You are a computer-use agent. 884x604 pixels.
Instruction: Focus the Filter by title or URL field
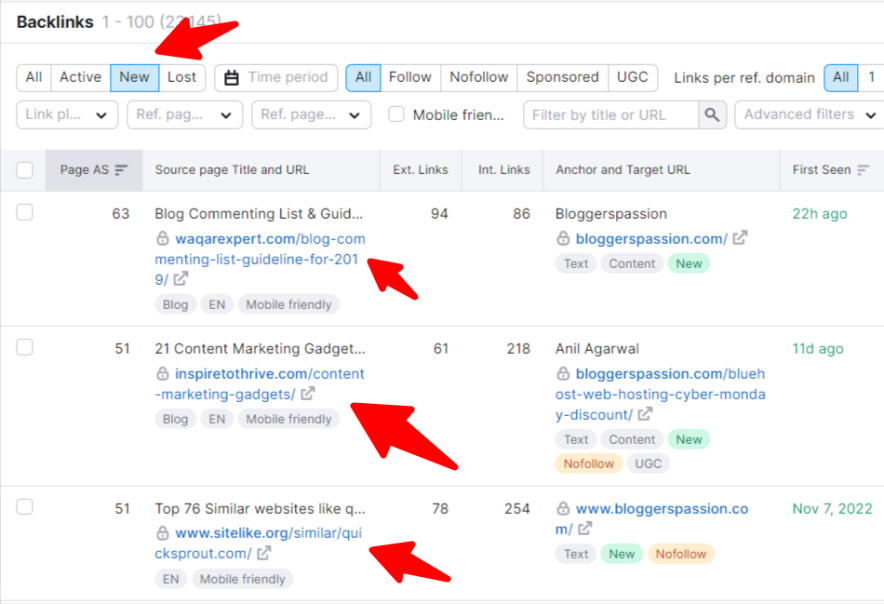[611, 115]
